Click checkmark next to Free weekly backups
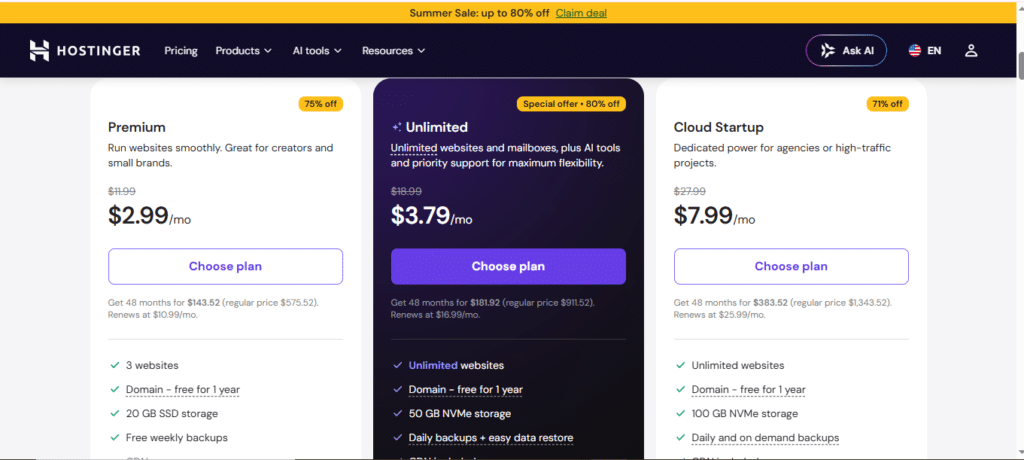 pos(115,438)
